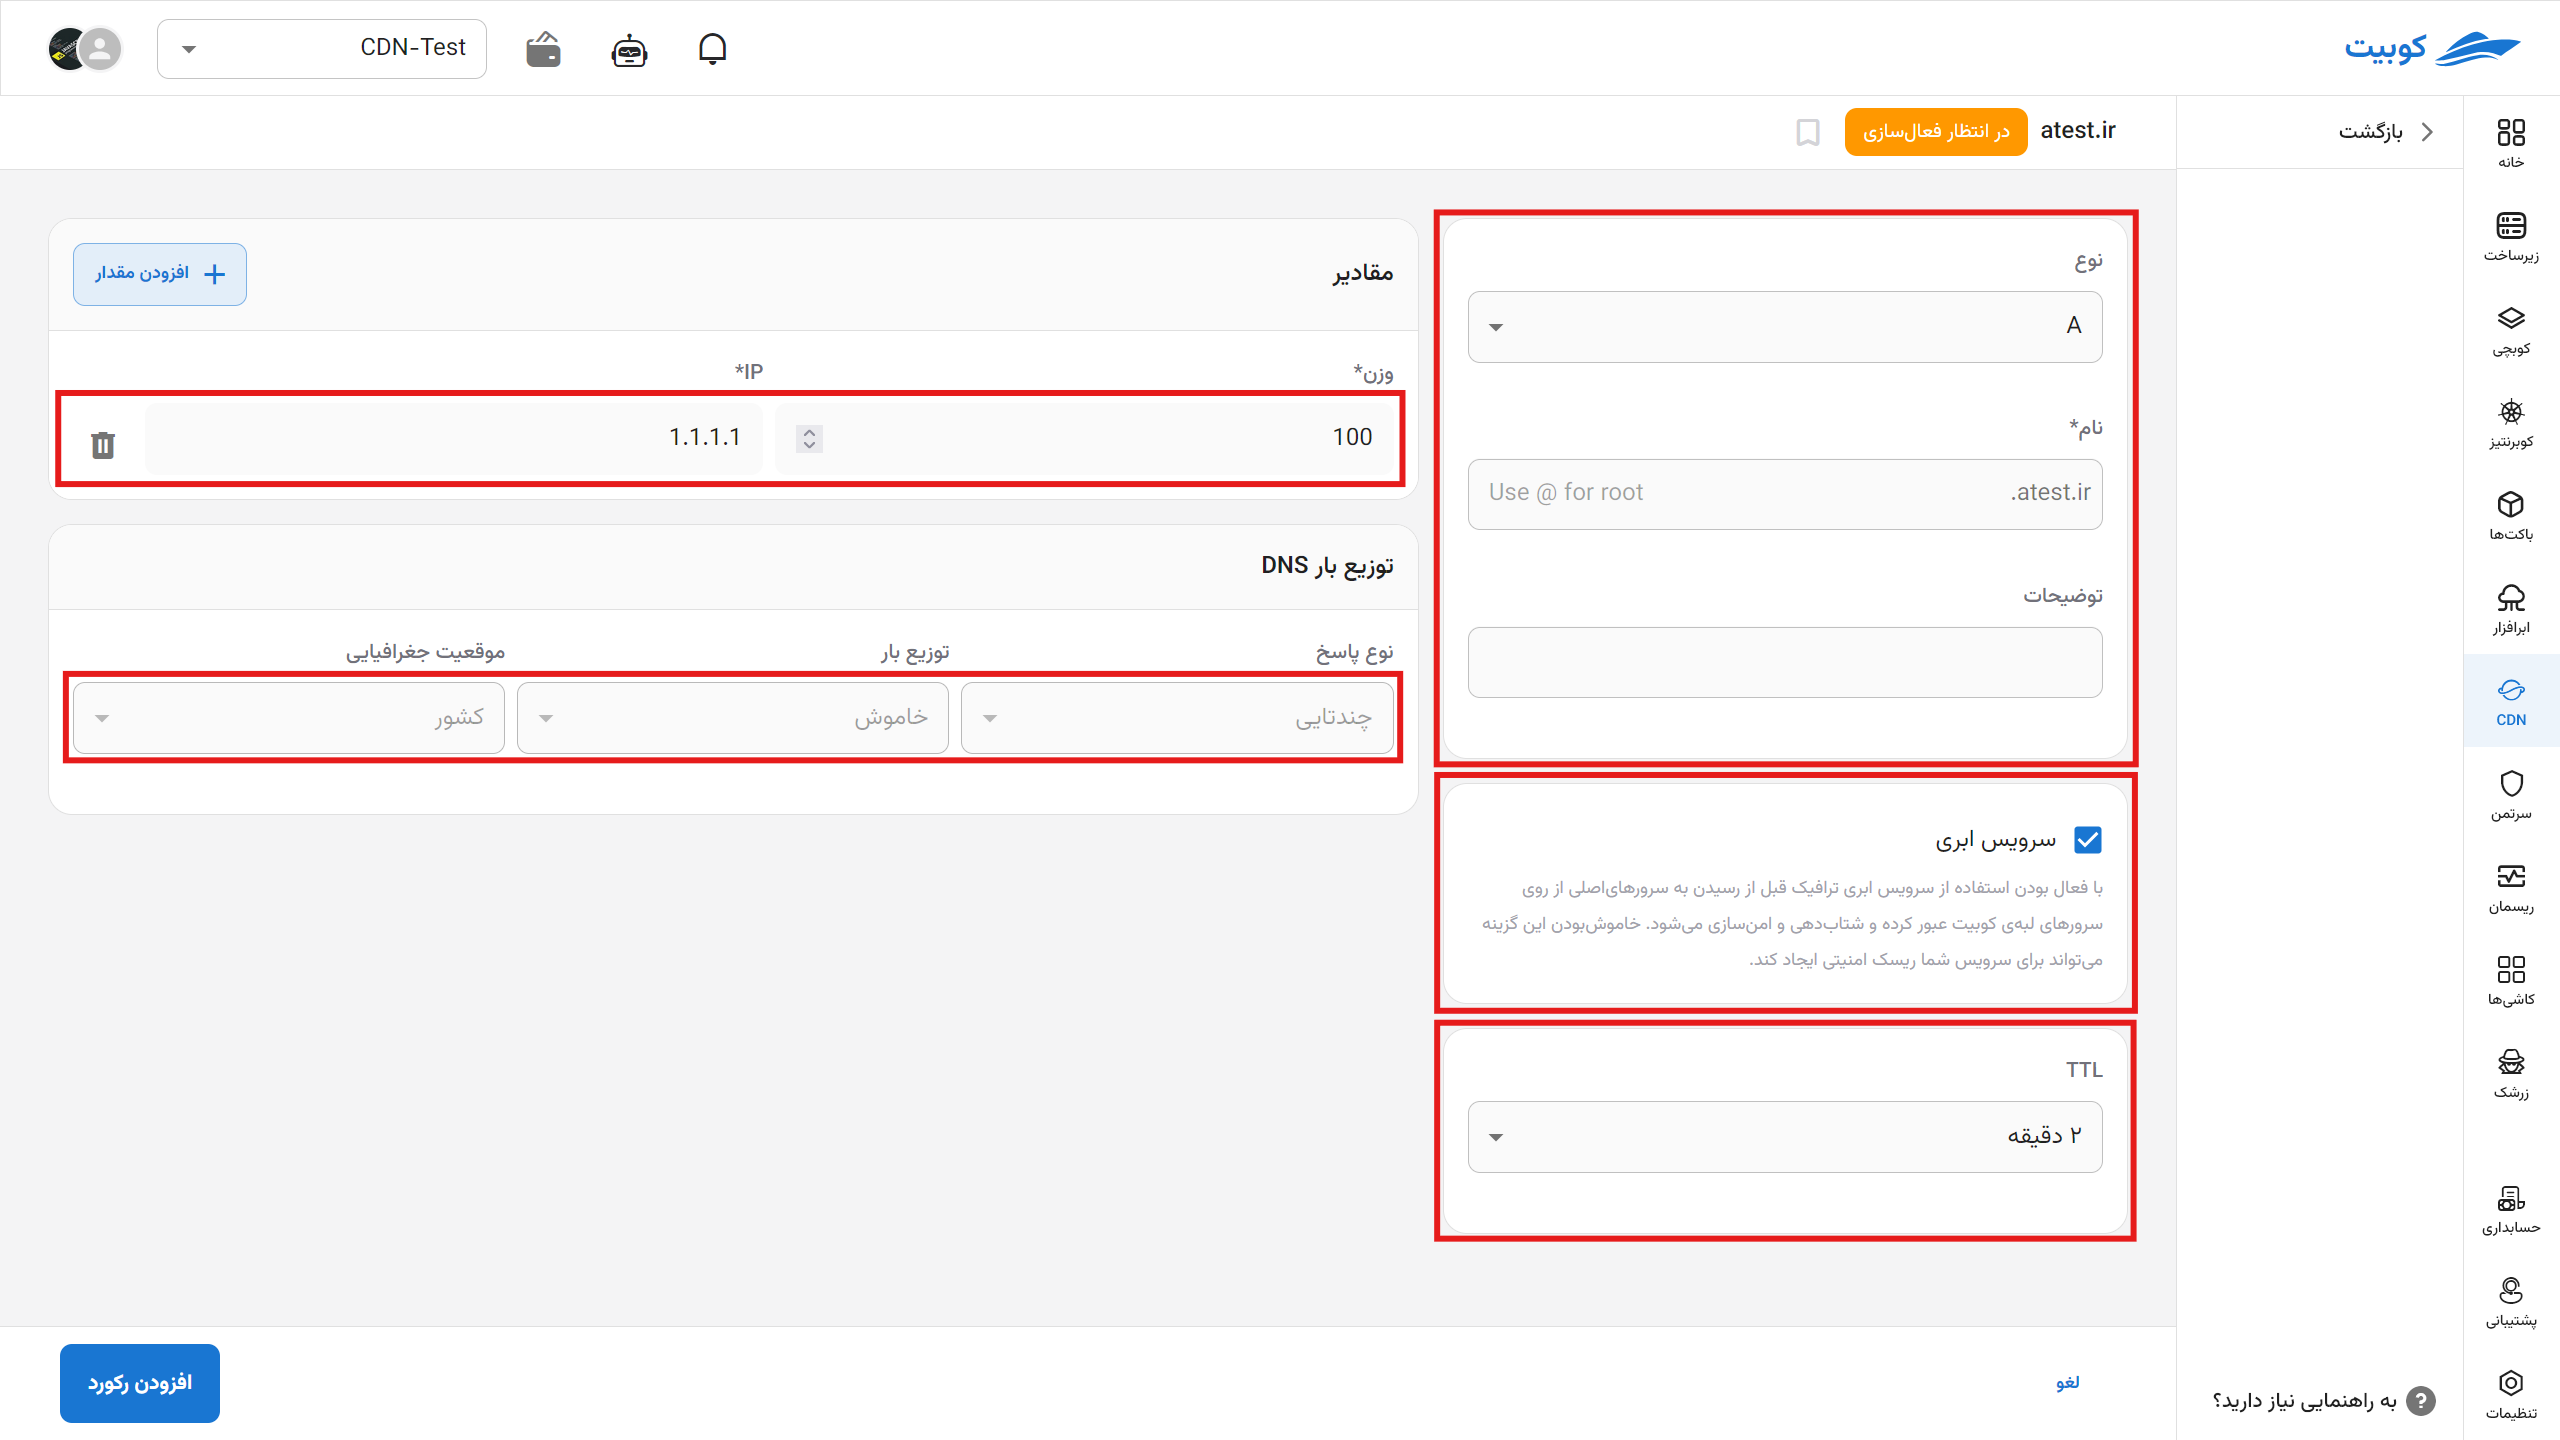Open تنظیمات sidebar section
Screen dimensions: 2560x1440
click(x=2511, y=1395)
